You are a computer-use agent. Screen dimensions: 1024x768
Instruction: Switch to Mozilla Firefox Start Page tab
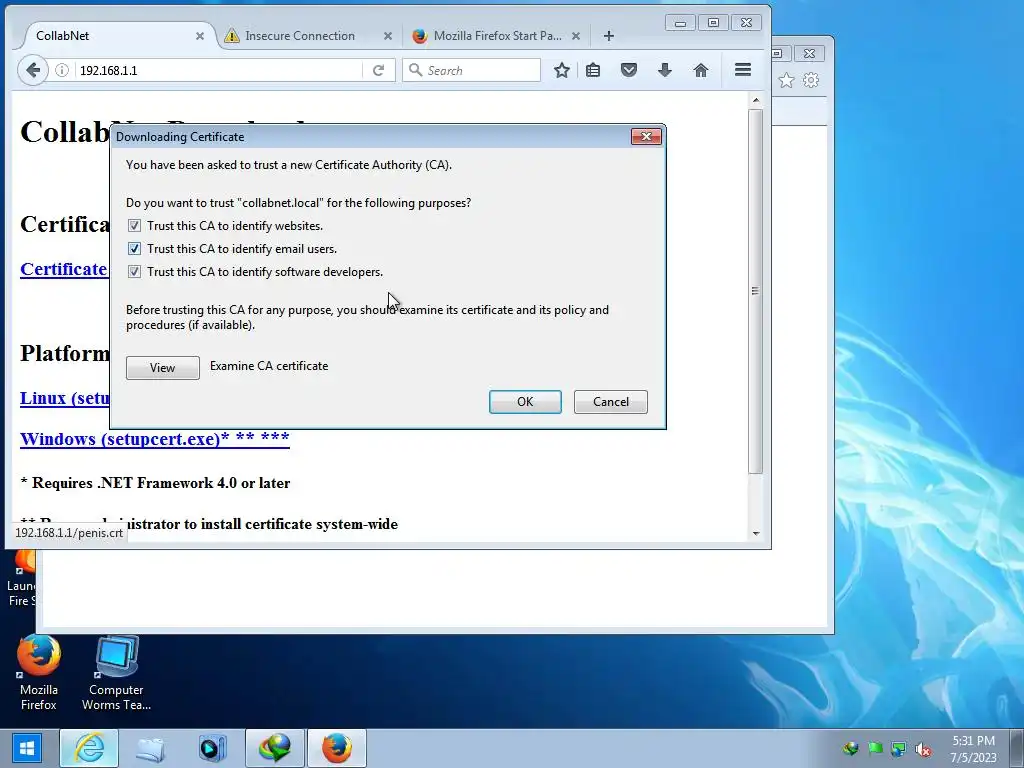click(496, 36)
